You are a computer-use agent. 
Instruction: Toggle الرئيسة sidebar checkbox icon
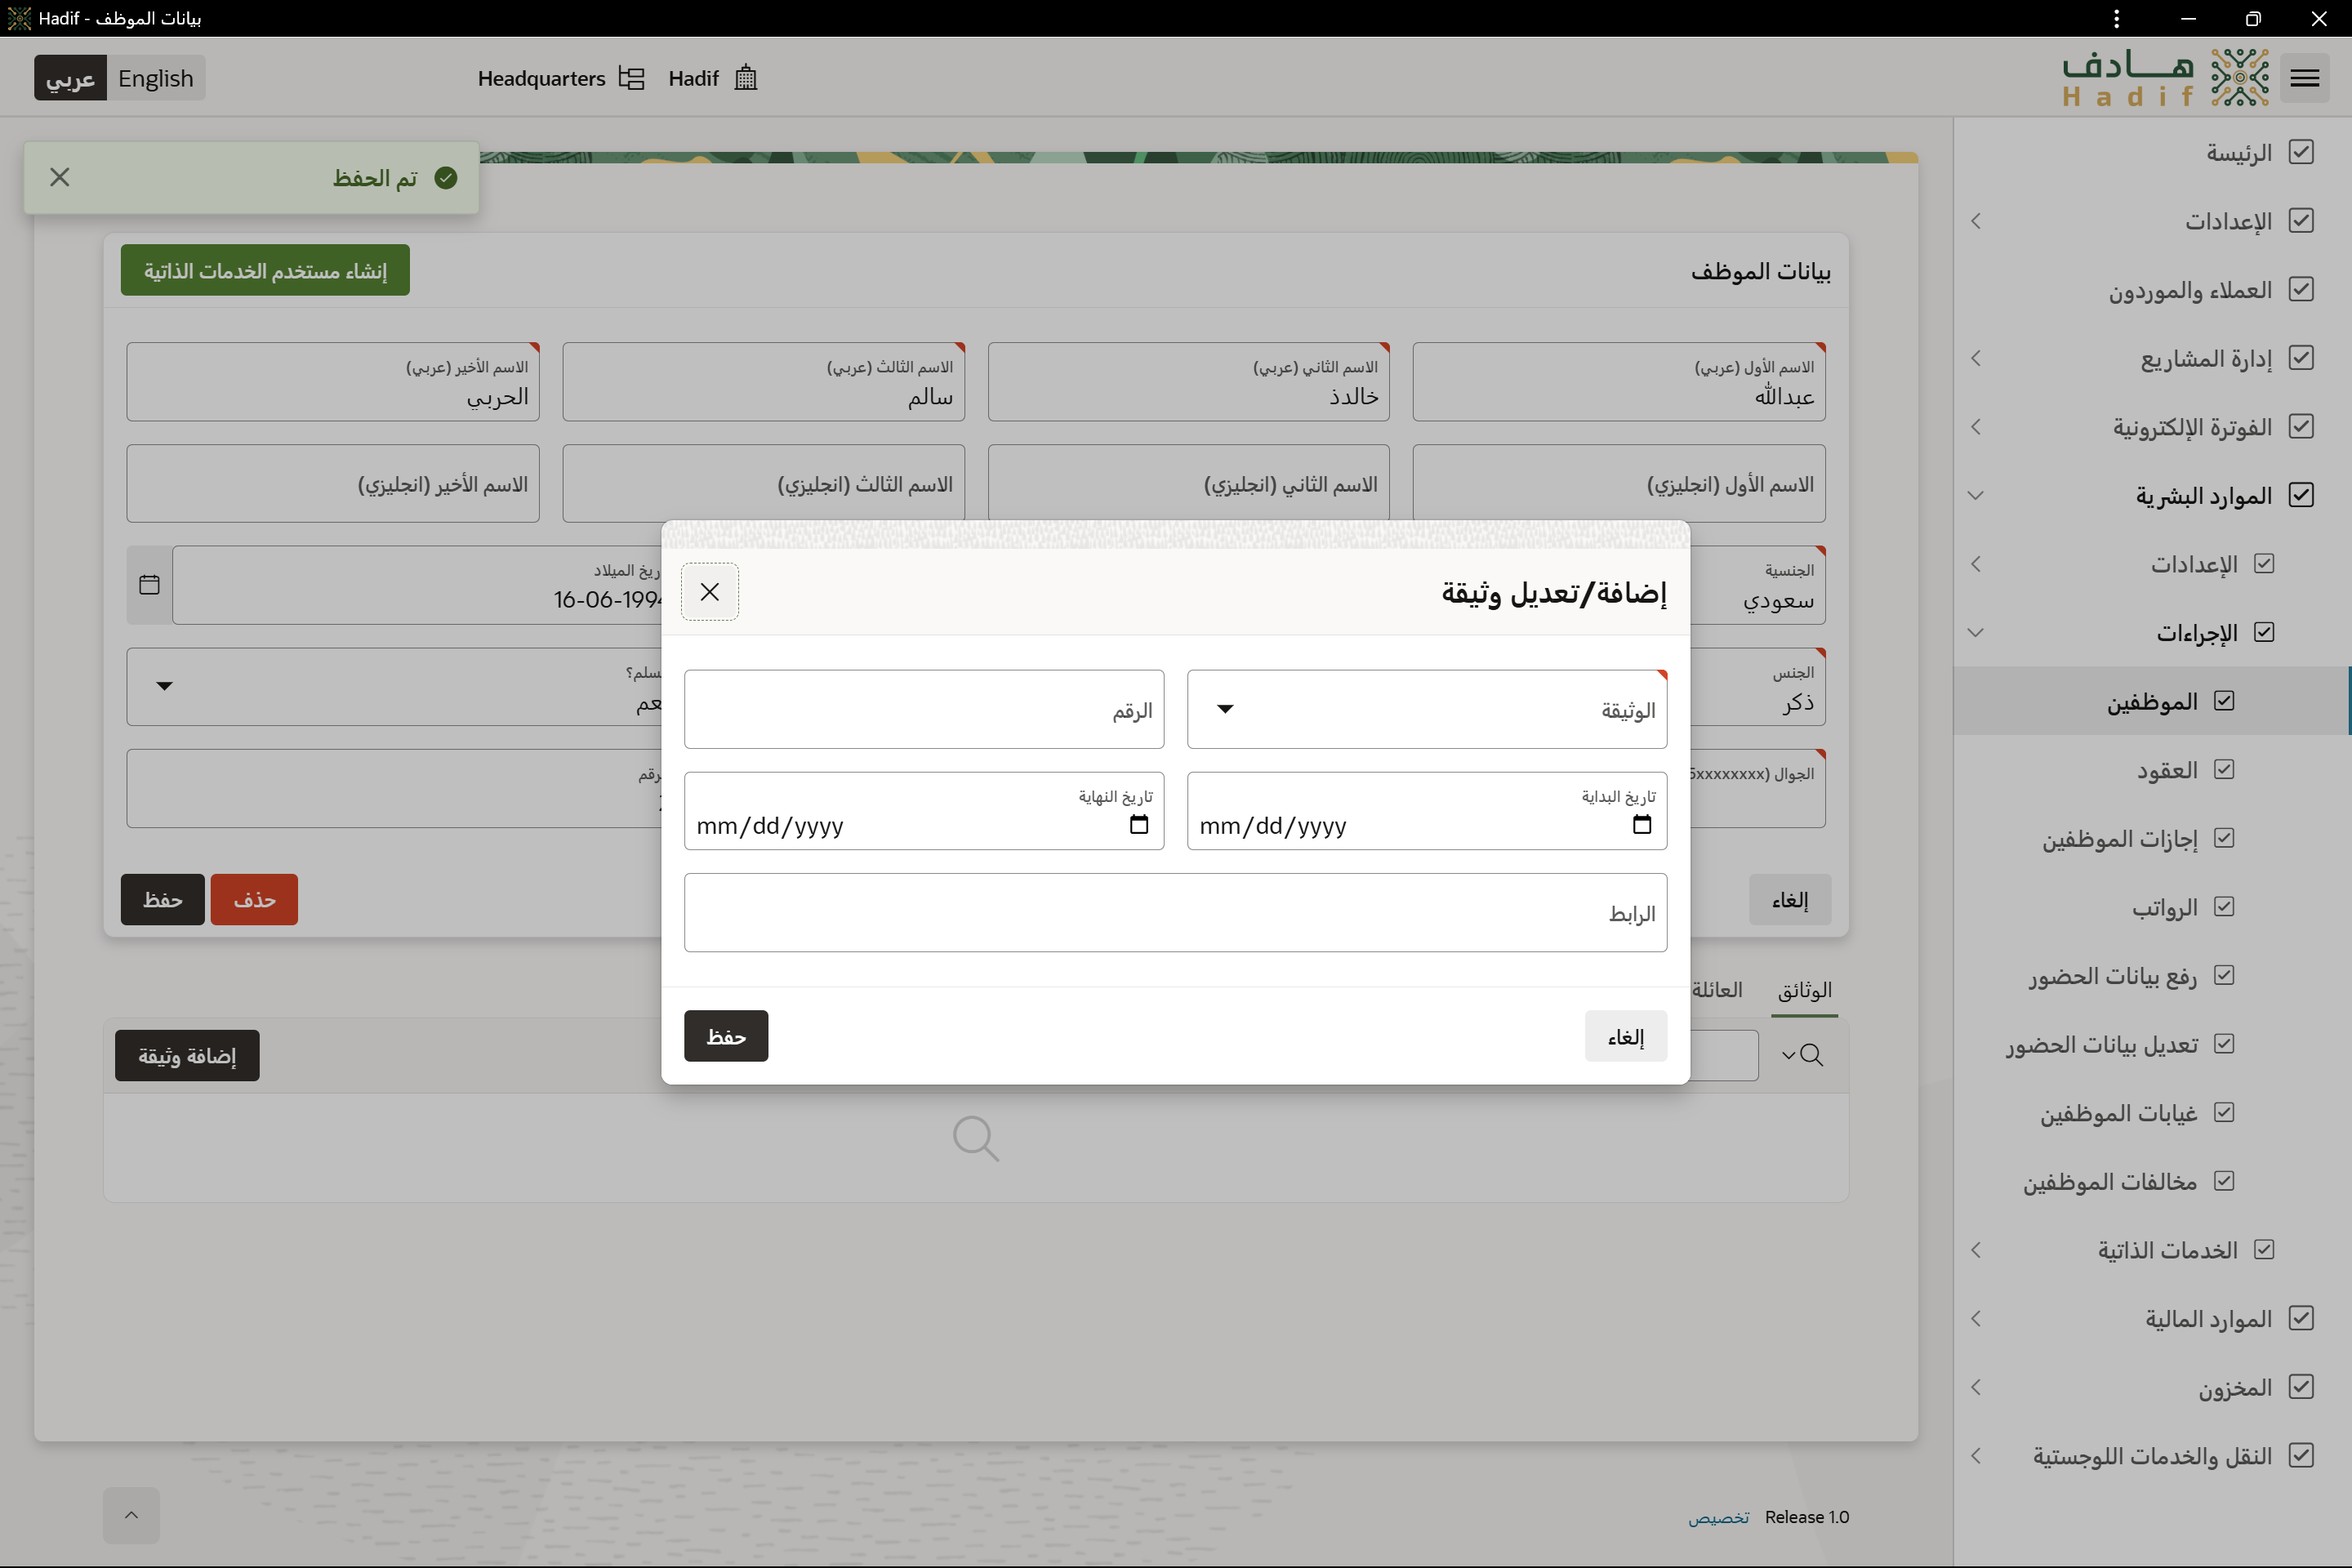click(x=2300, y=152)
